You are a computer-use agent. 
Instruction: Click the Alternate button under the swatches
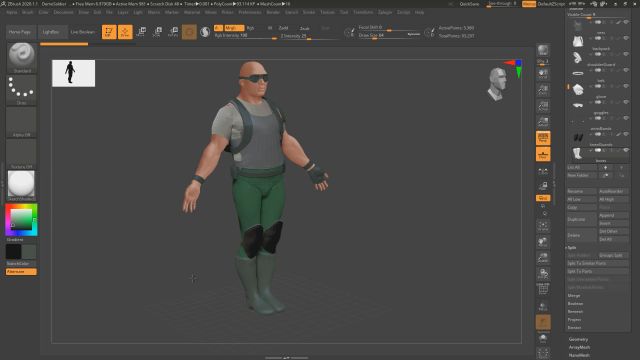[21, 272]
